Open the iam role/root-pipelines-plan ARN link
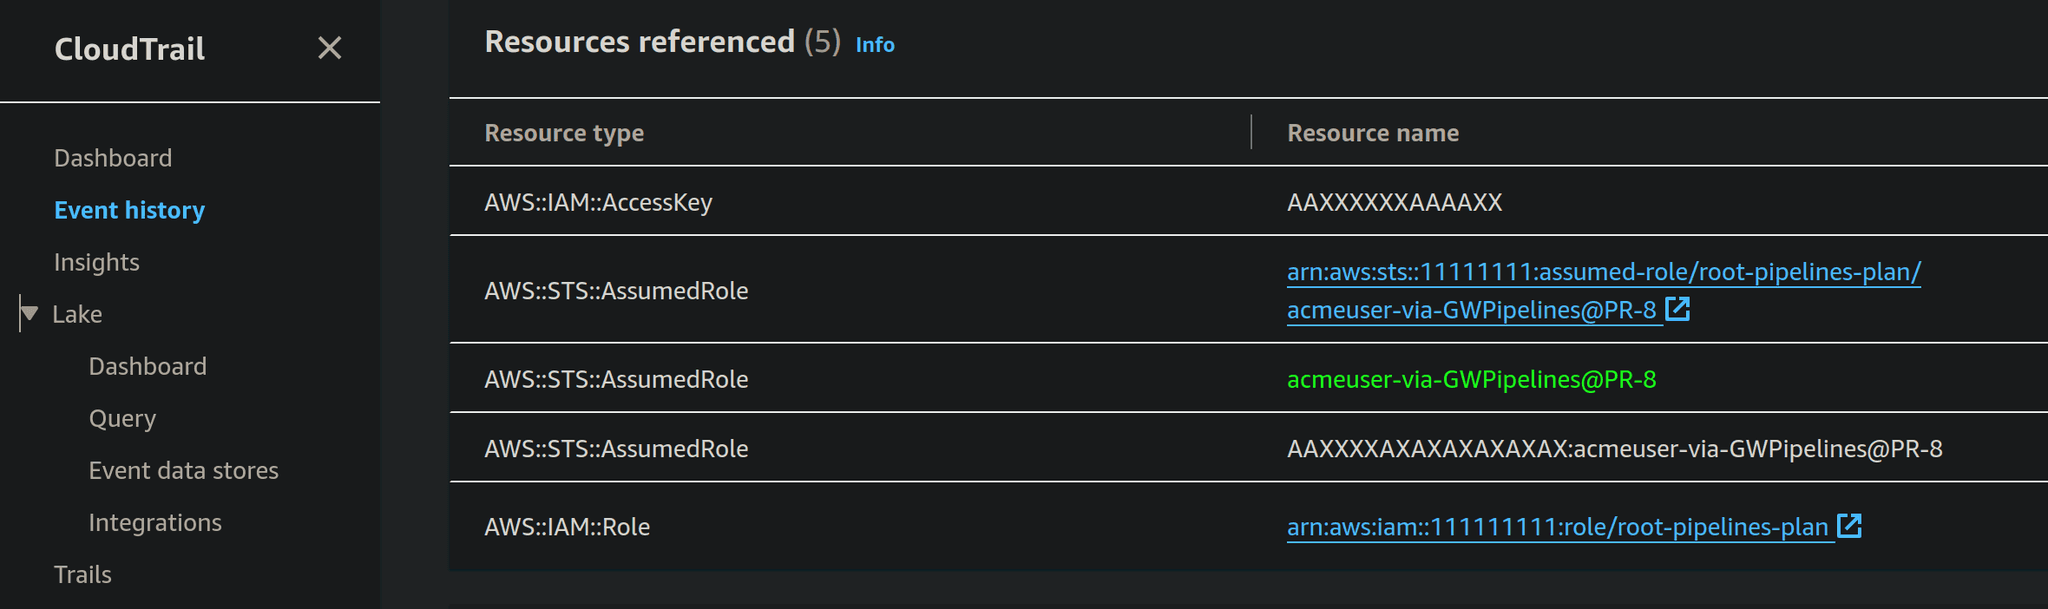2048x609 pixels. (x=1556, y=527)
